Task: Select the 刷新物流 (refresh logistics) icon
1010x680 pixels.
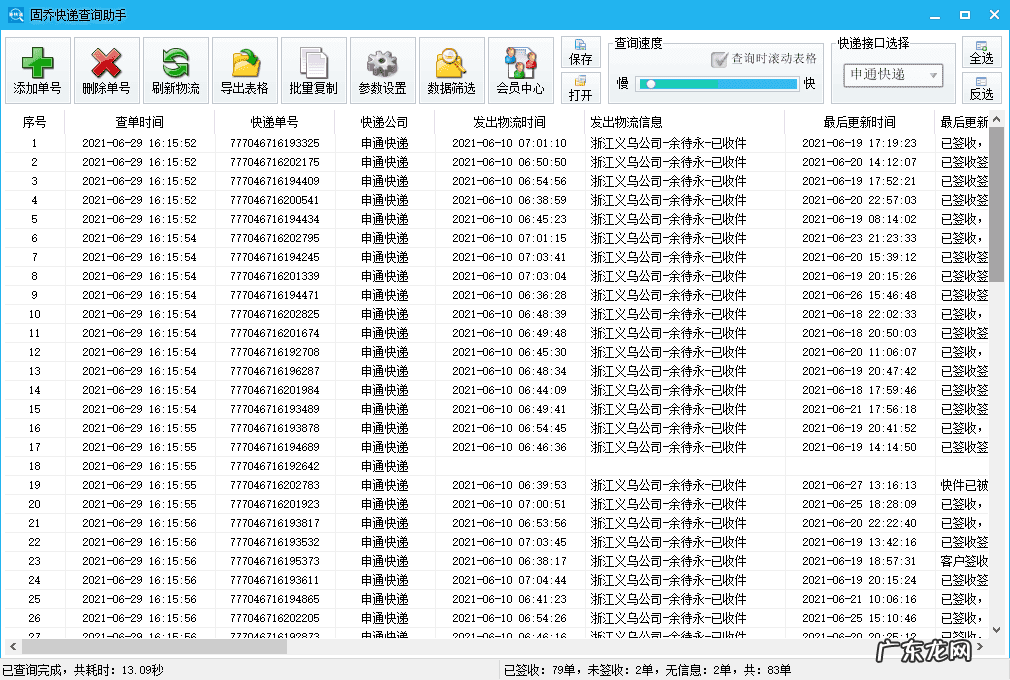Action: [x=177, y=68]
